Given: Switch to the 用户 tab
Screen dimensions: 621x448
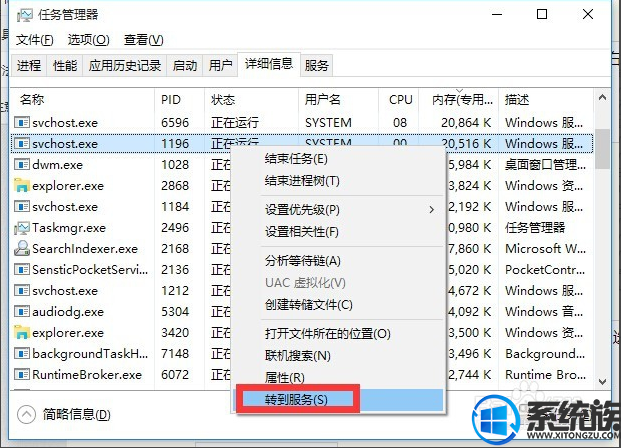Looking at the screenshot, I should (220, 65).
